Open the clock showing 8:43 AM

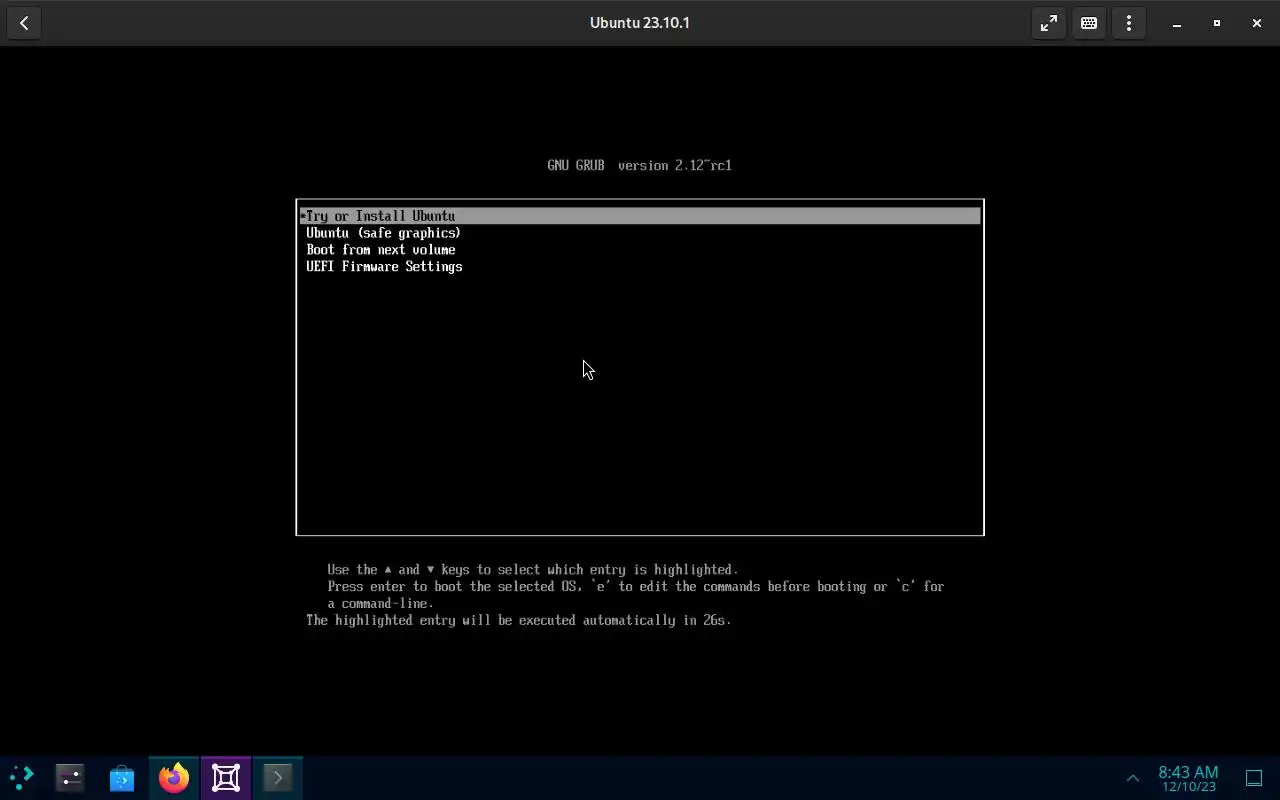point(1188,778)
